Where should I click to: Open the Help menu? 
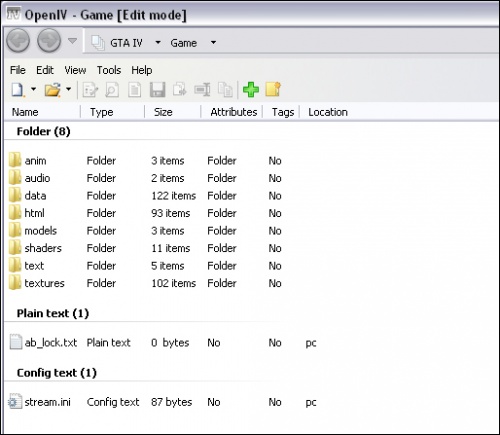coord(142,70)
